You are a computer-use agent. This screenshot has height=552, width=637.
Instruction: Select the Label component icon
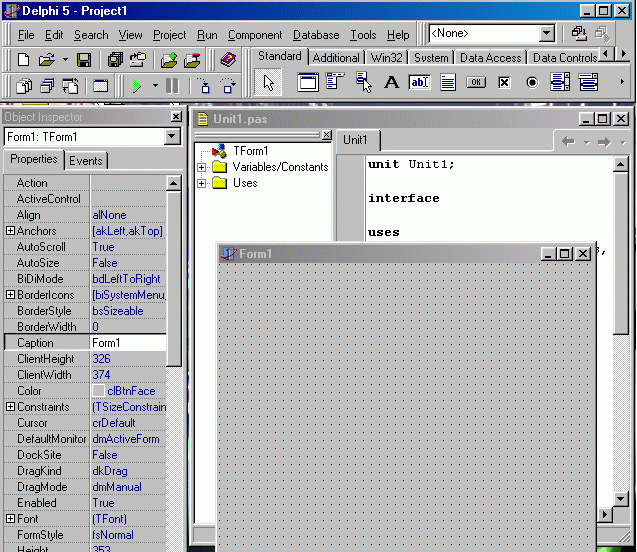tap(392, 82)
